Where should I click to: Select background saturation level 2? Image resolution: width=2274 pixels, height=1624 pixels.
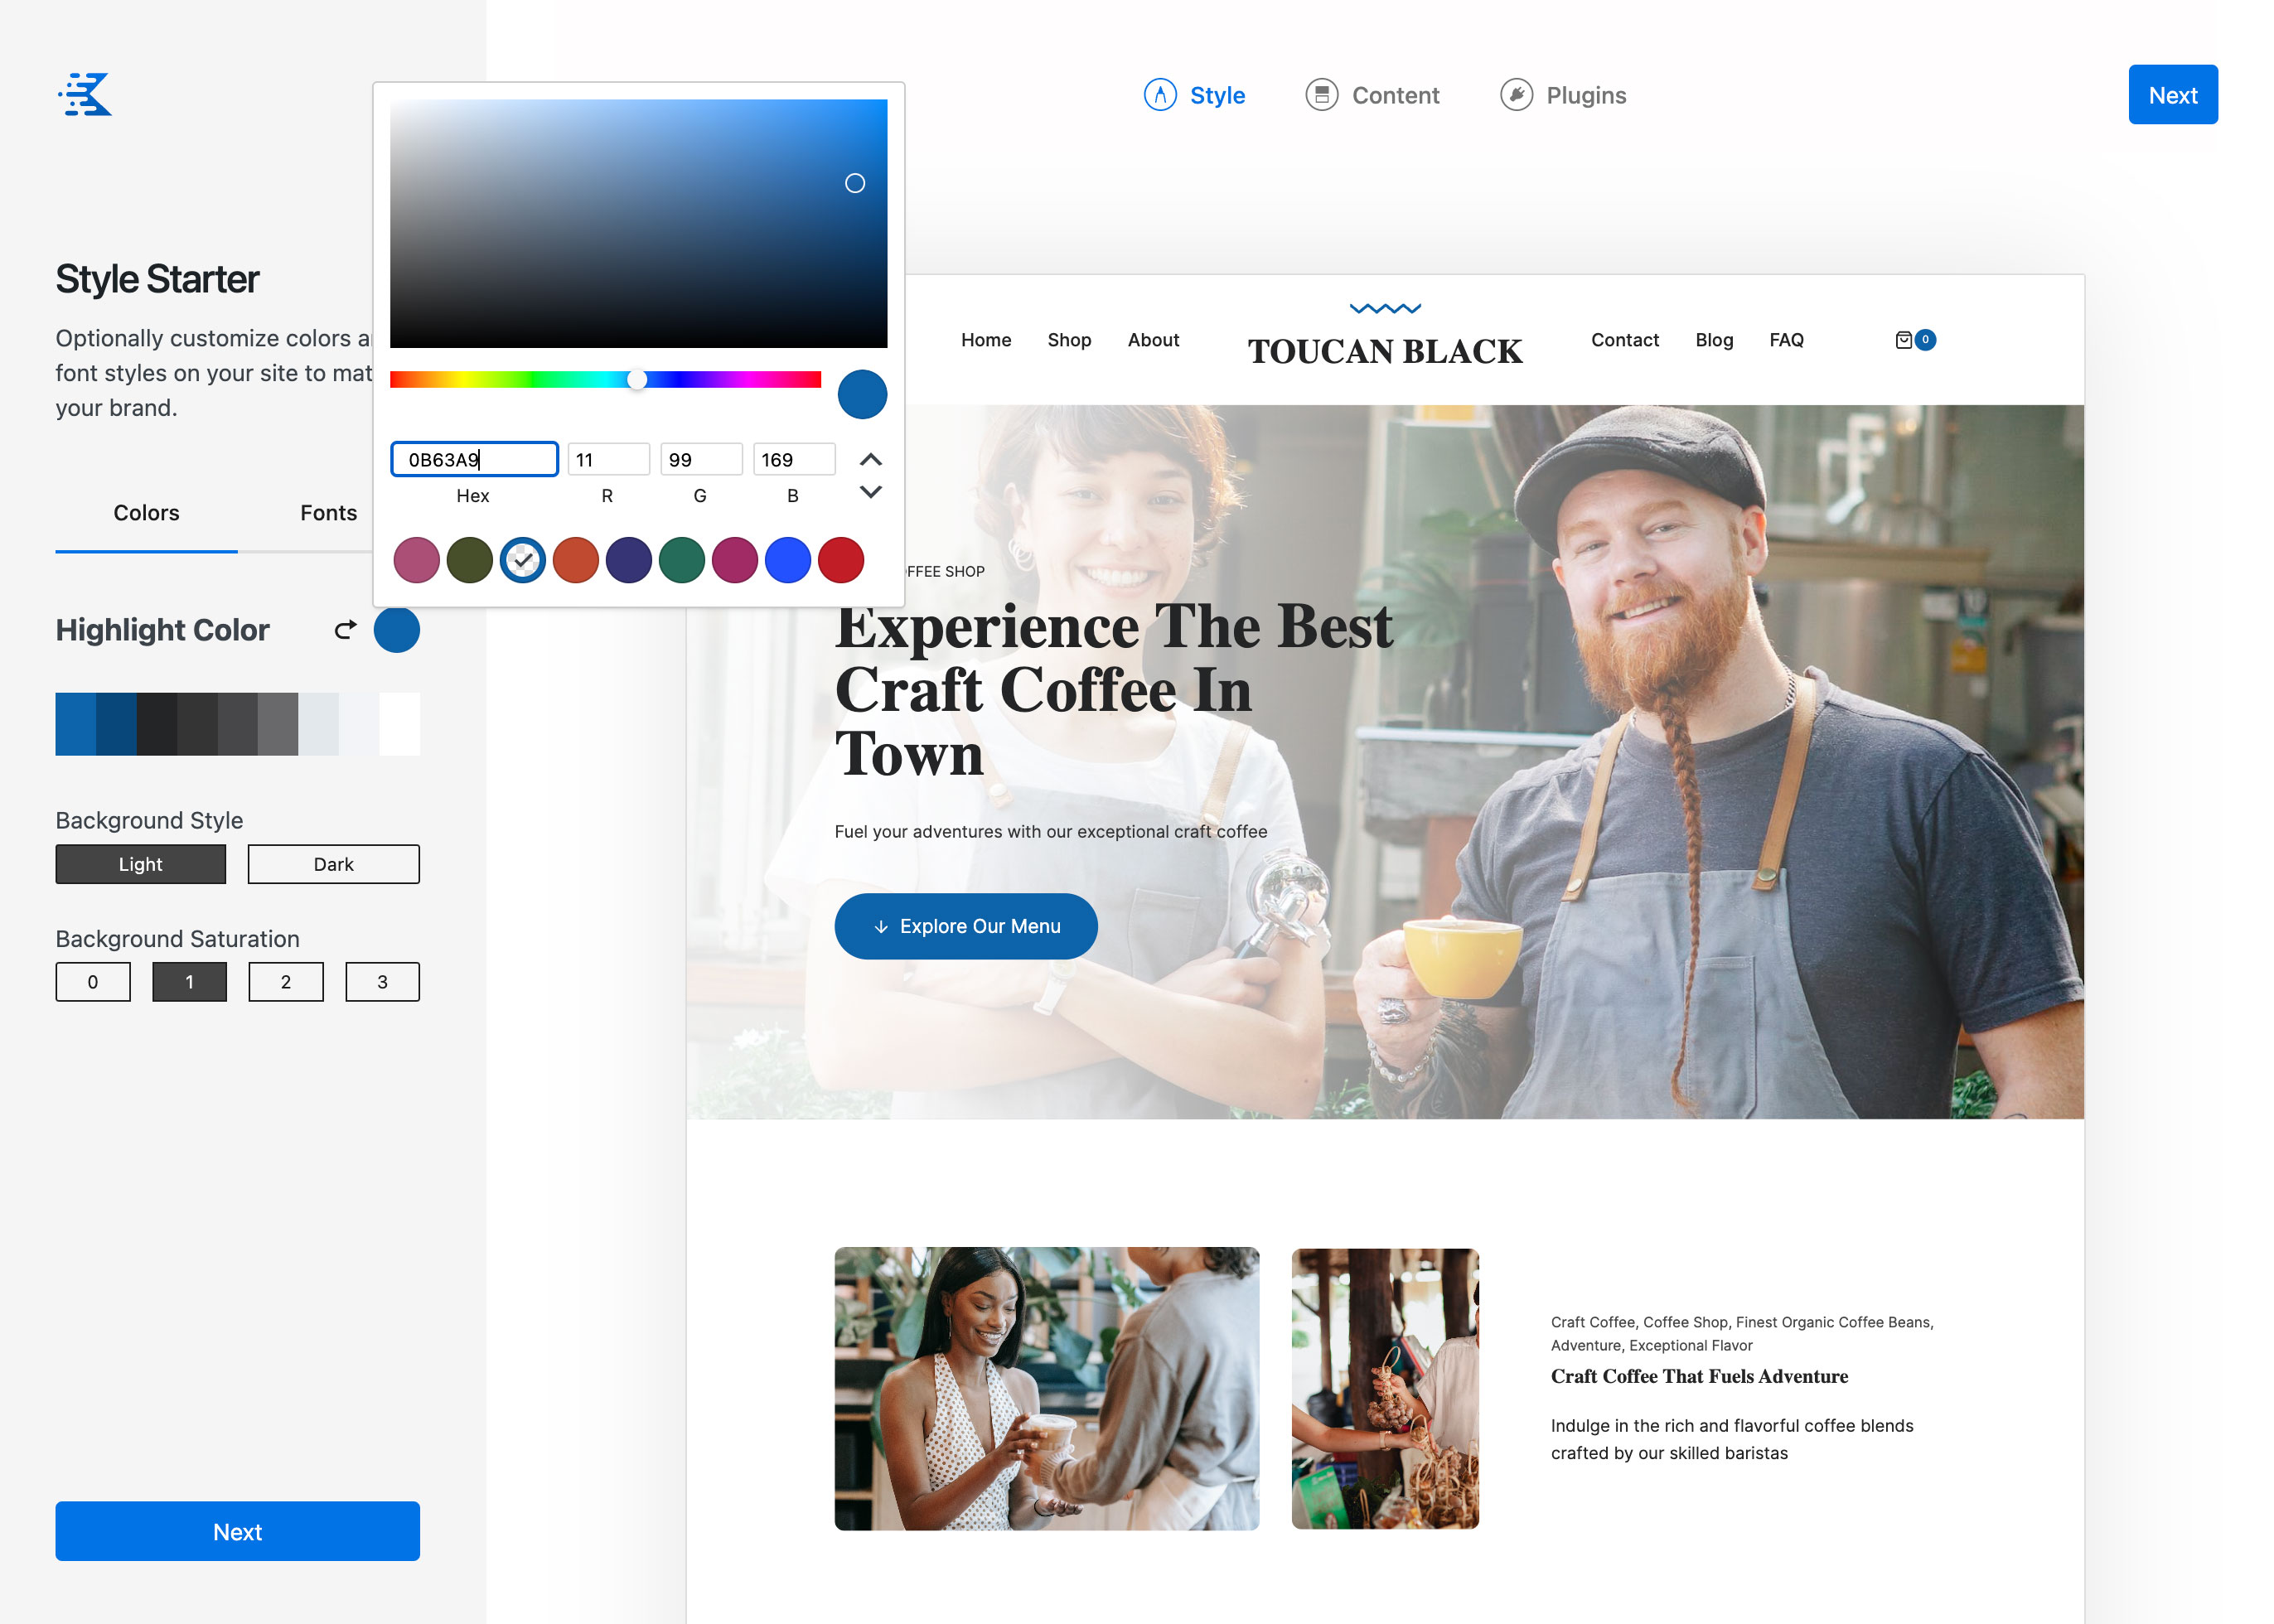tap(285, 983)
